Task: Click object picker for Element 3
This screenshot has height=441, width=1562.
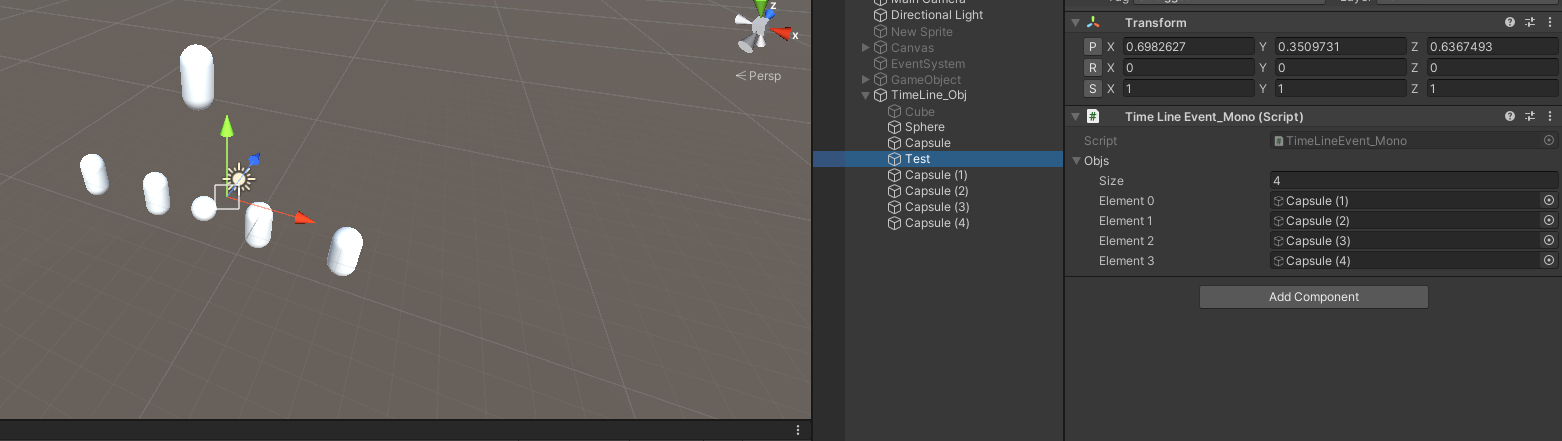Action: (1549, 261)
